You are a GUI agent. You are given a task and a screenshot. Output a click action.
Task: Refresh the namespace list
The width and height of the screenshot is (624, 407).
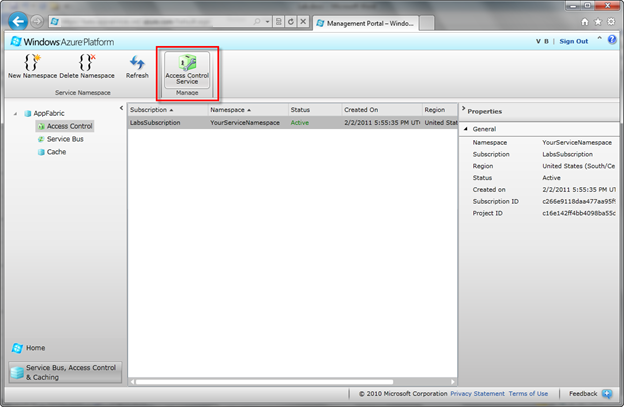(x=137, y=67)
